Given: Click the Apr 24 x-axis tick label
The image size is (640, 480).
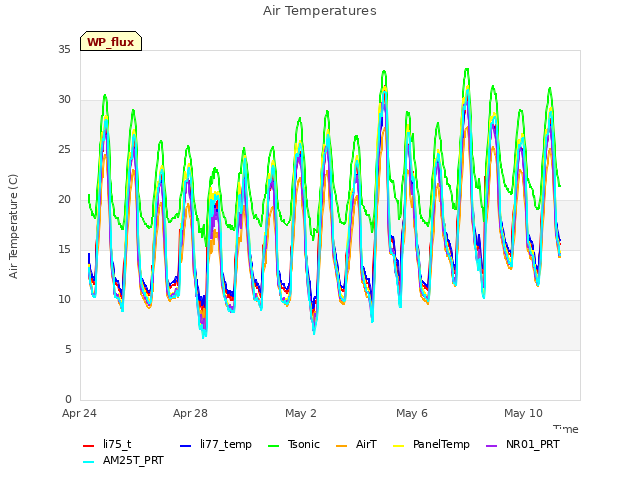Looking at the screenshot, I should (79, 413).
